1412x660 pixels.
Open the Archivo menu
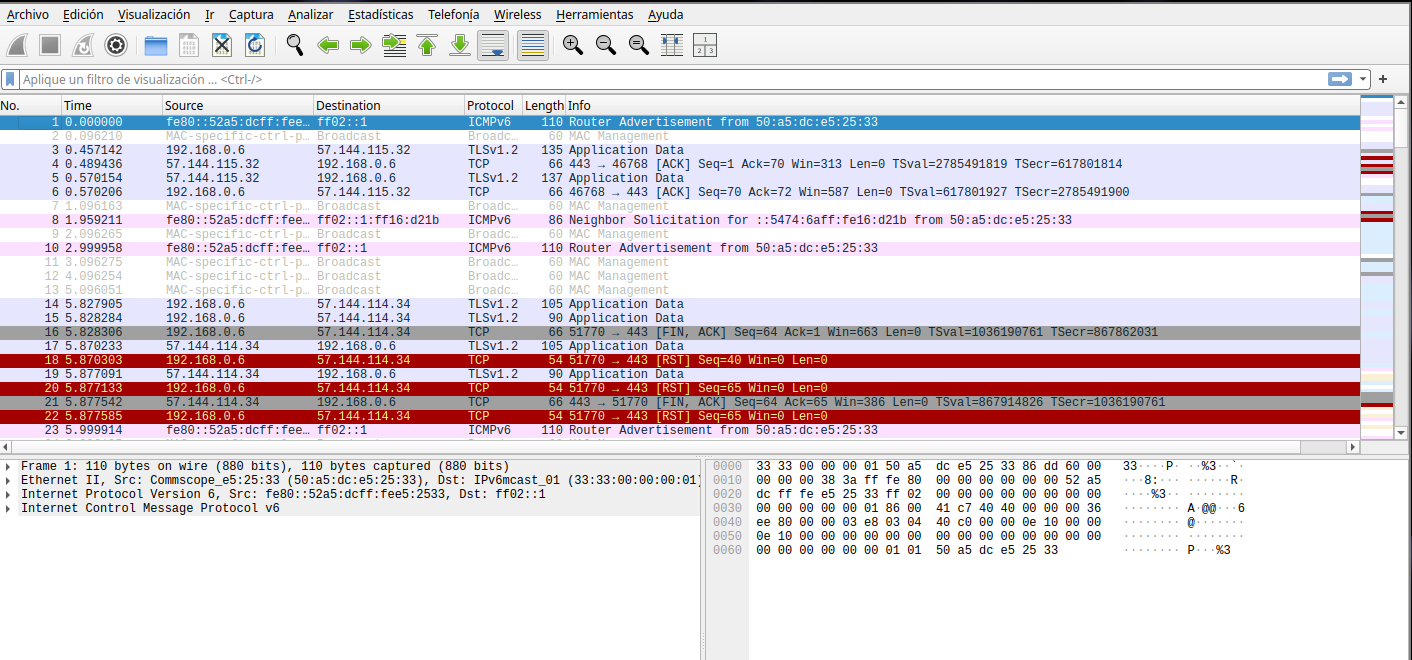point(27,14)
